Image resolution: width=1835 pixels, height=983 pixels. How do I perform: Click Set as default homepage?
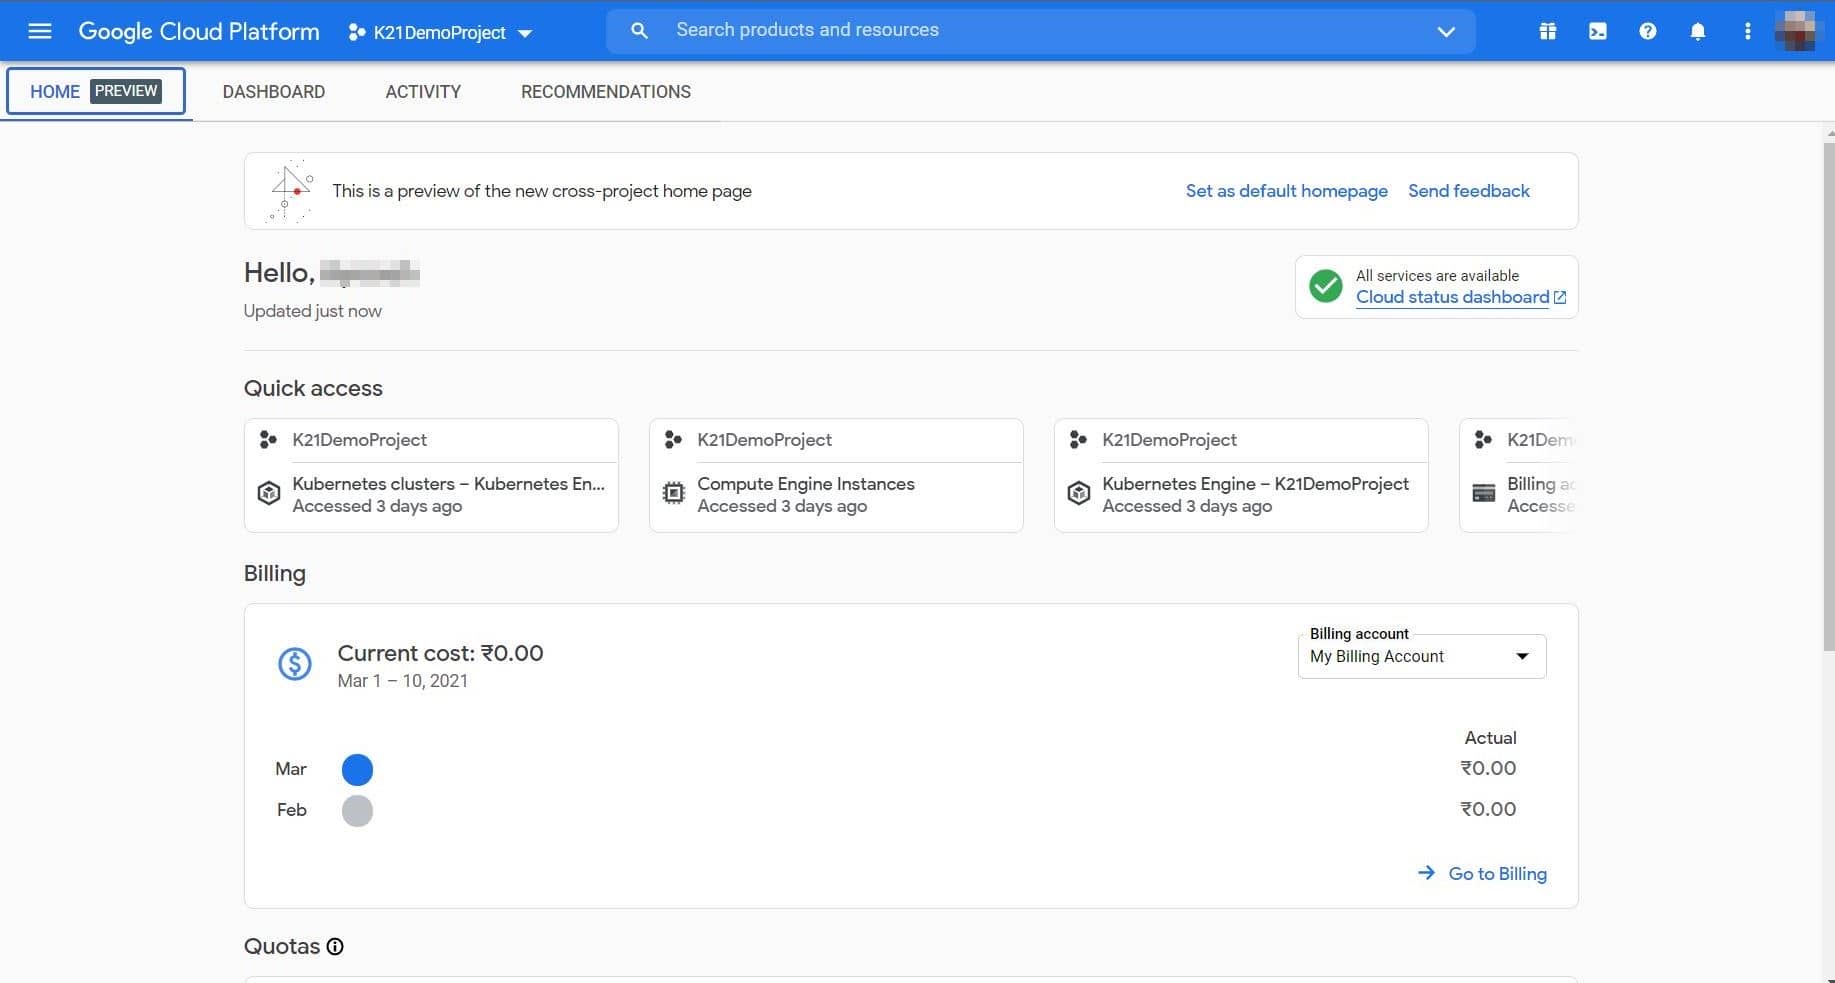(1286, 190)
